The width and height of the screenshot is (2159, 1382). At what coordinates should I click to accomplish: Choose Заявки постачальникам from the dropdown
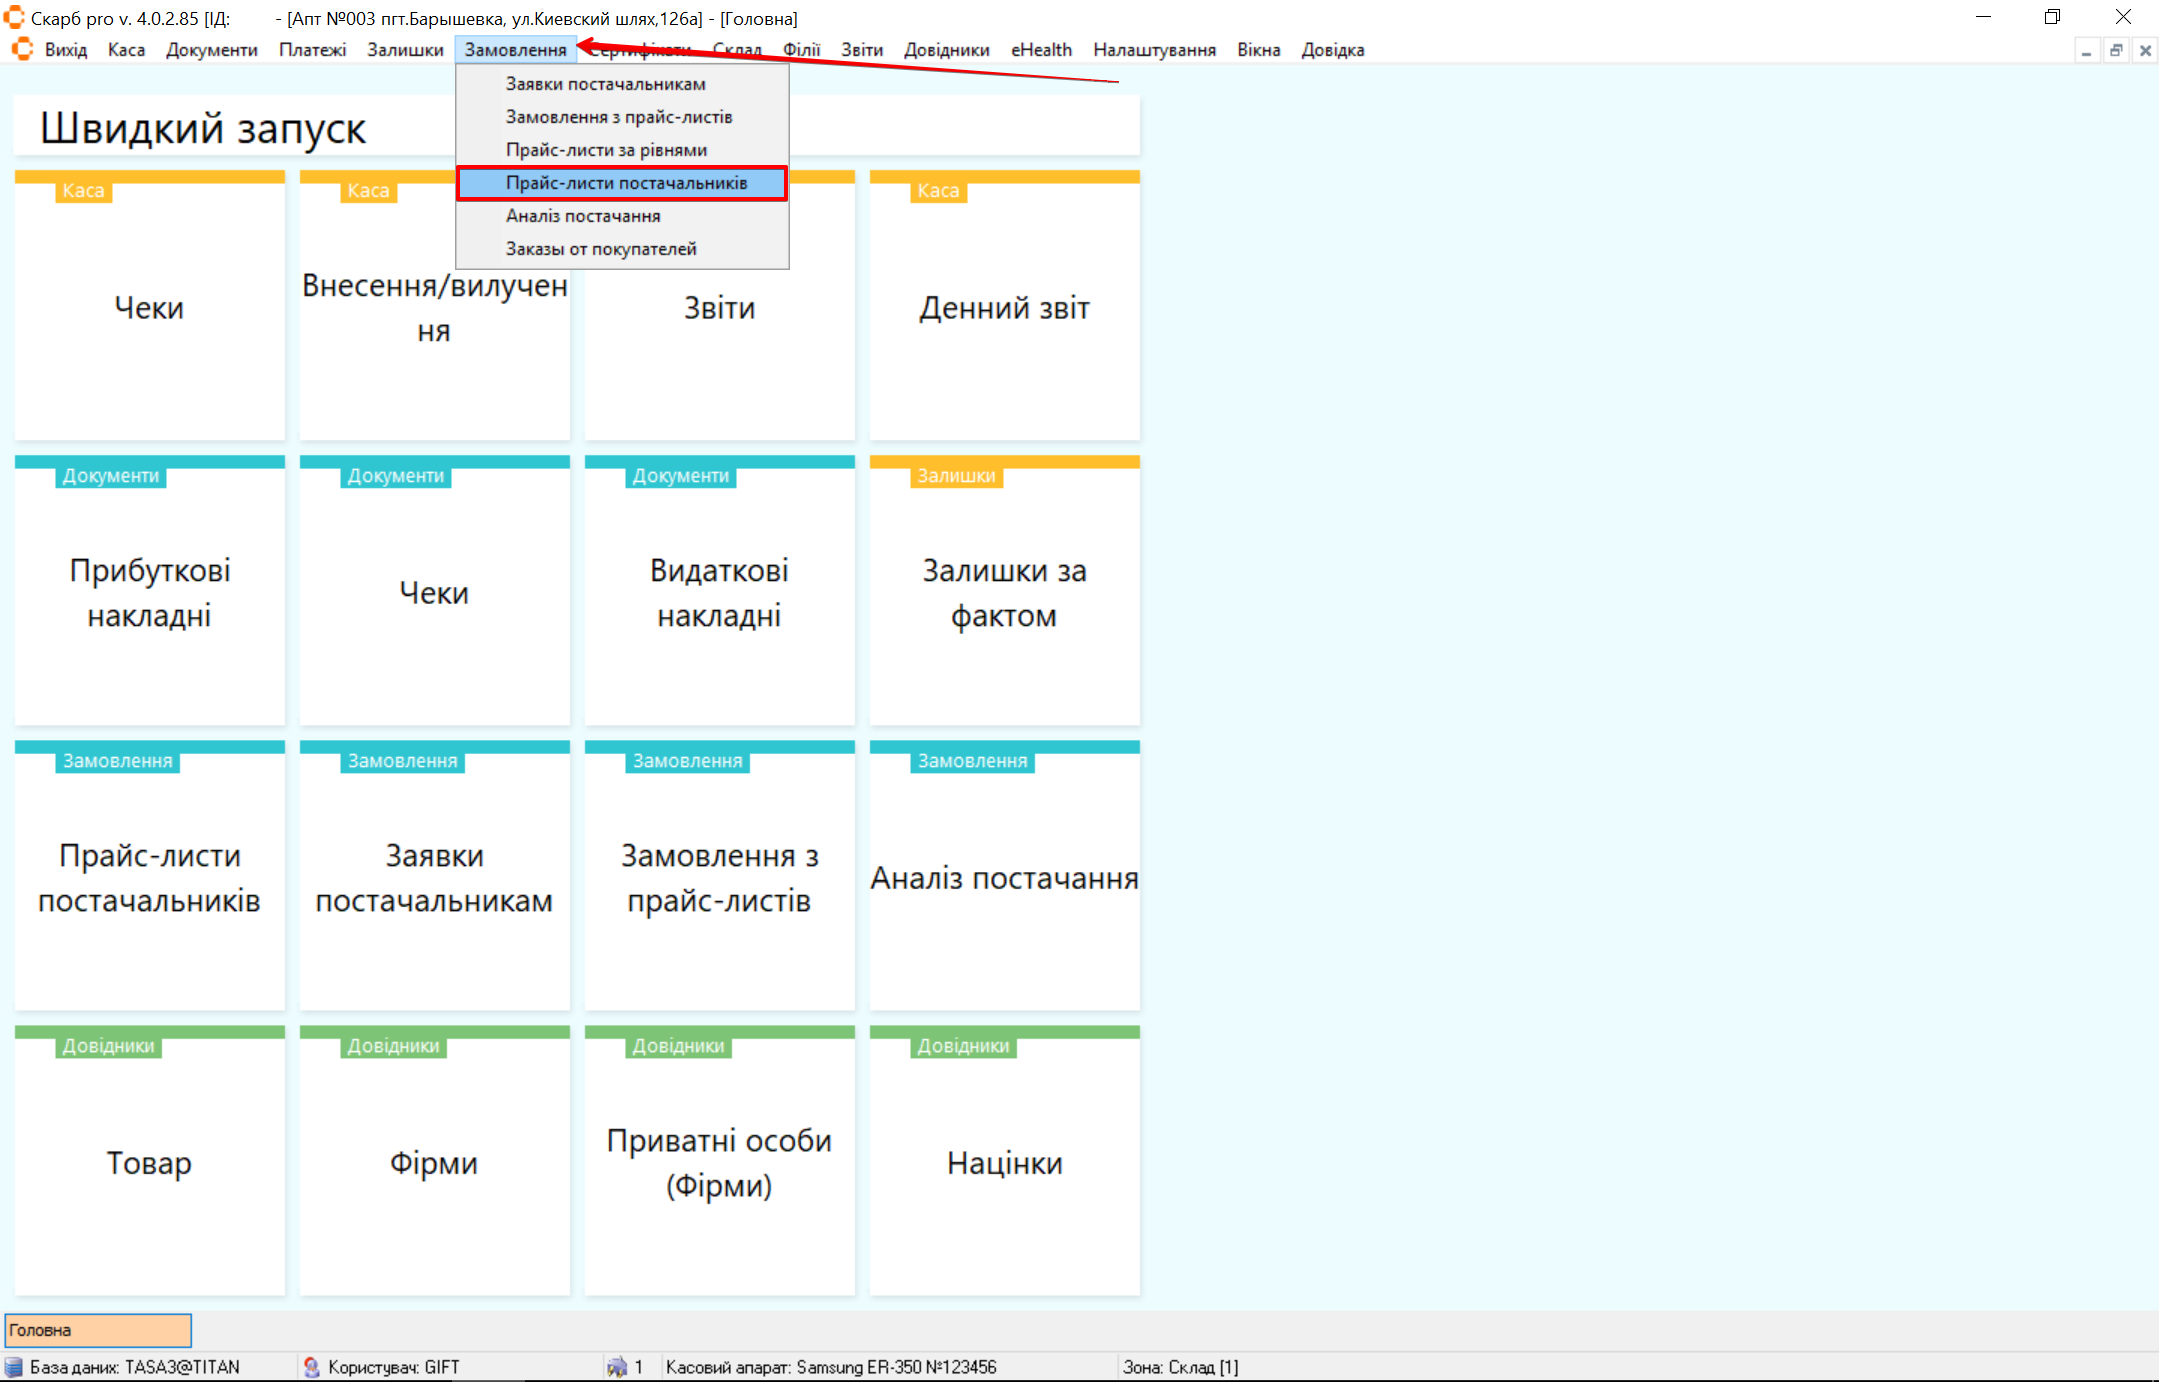[x=605, y=84]
